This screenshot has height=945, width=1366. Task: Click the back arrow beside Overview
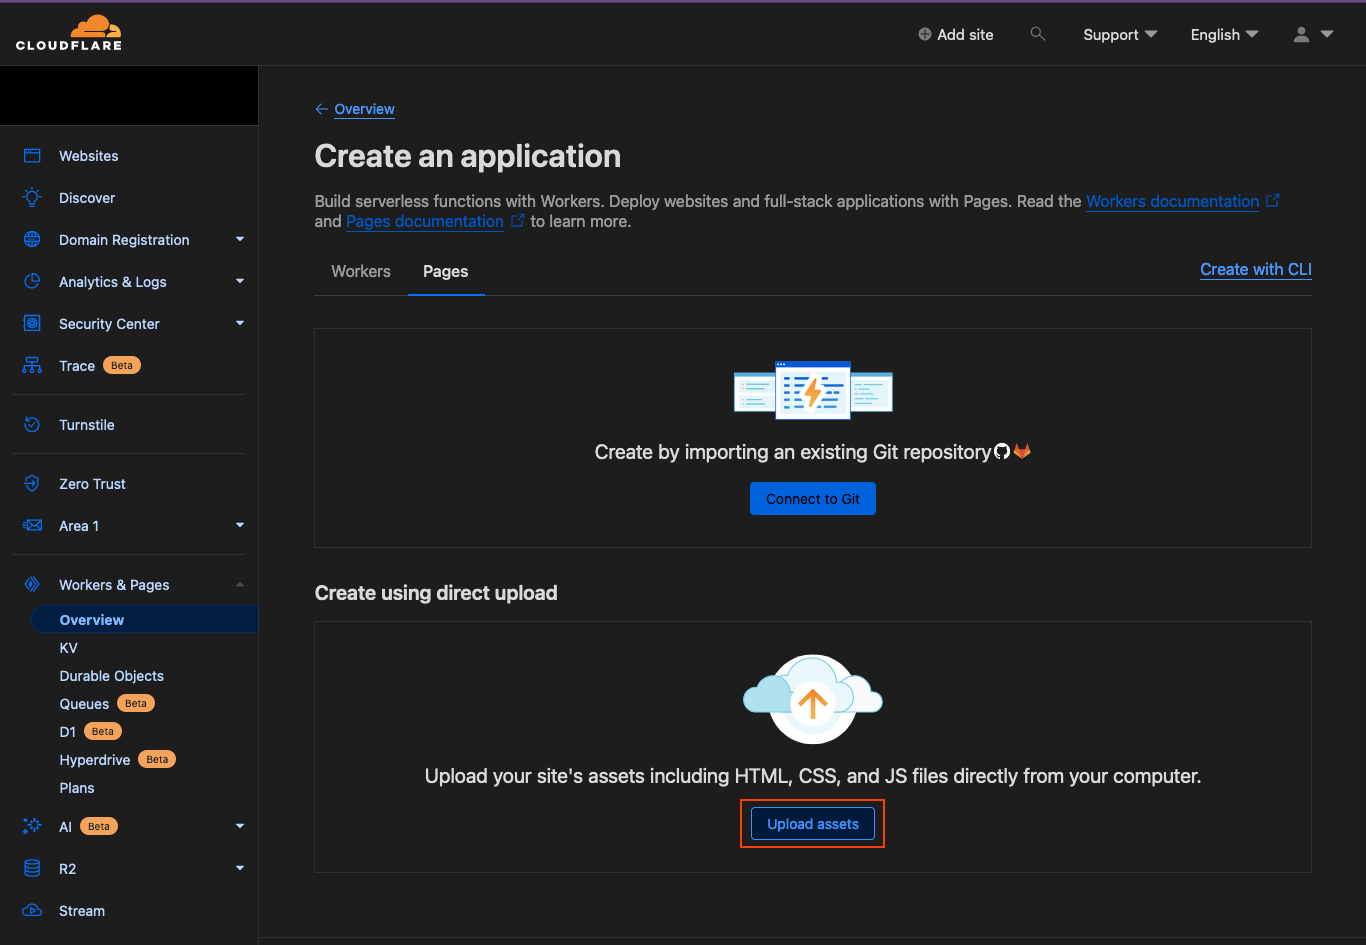pyautogui.click(x=321, y=109)
